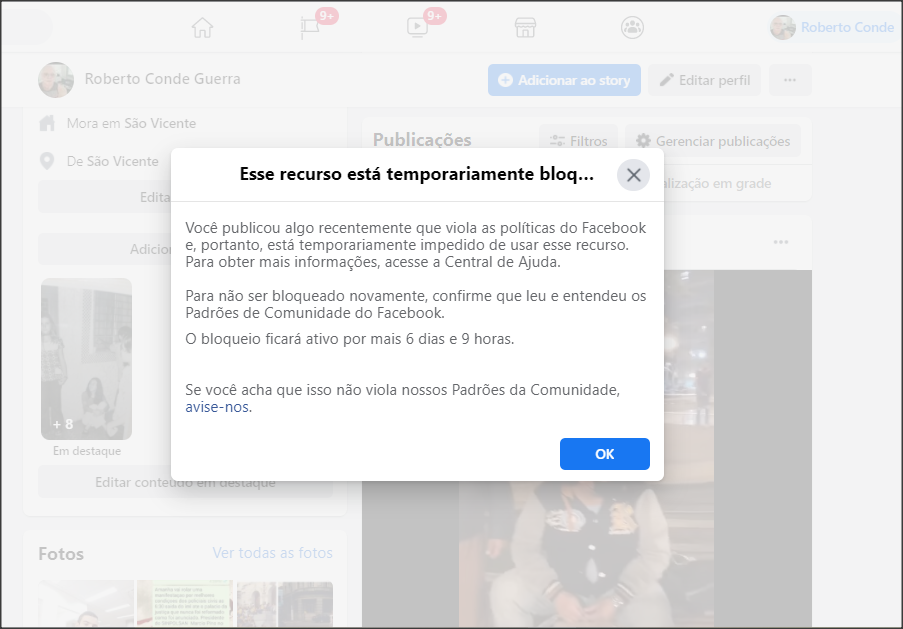Open the avise-nos link

click(x=218, y=407)
